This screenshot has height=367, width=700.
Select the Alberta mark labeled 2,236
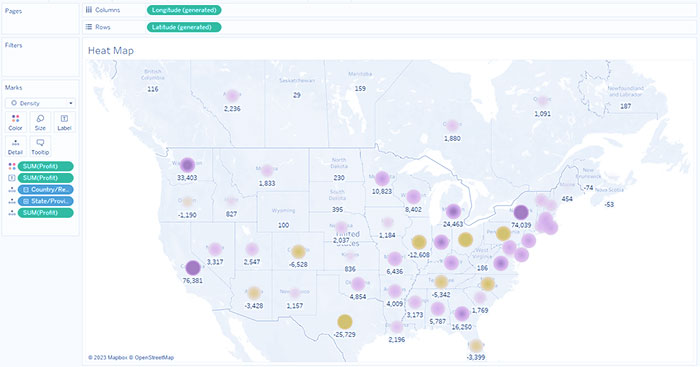(x=232, y=96)
